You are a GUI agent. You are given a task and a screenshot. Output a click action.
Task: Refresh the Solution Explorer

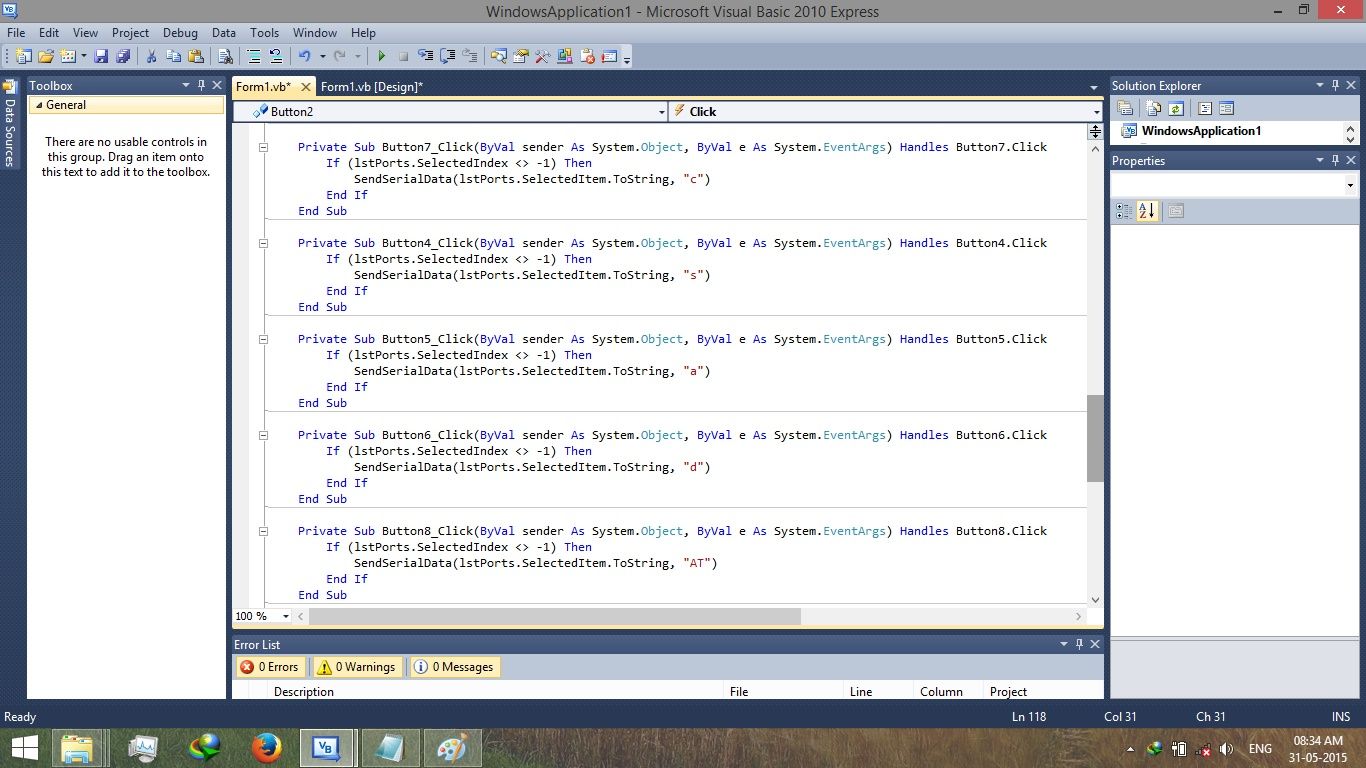1176,108
